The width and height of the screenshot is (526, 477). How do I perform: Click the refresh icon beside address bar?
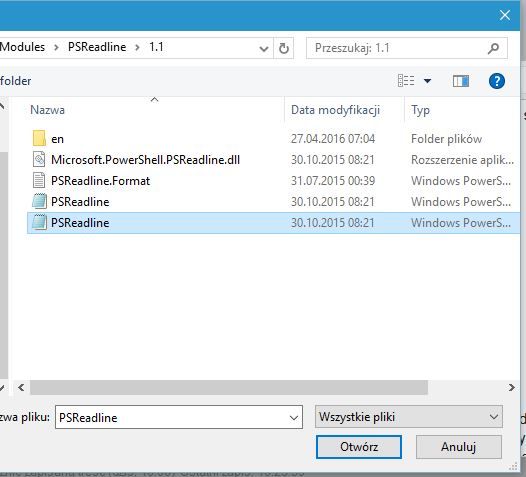point(284,48)
